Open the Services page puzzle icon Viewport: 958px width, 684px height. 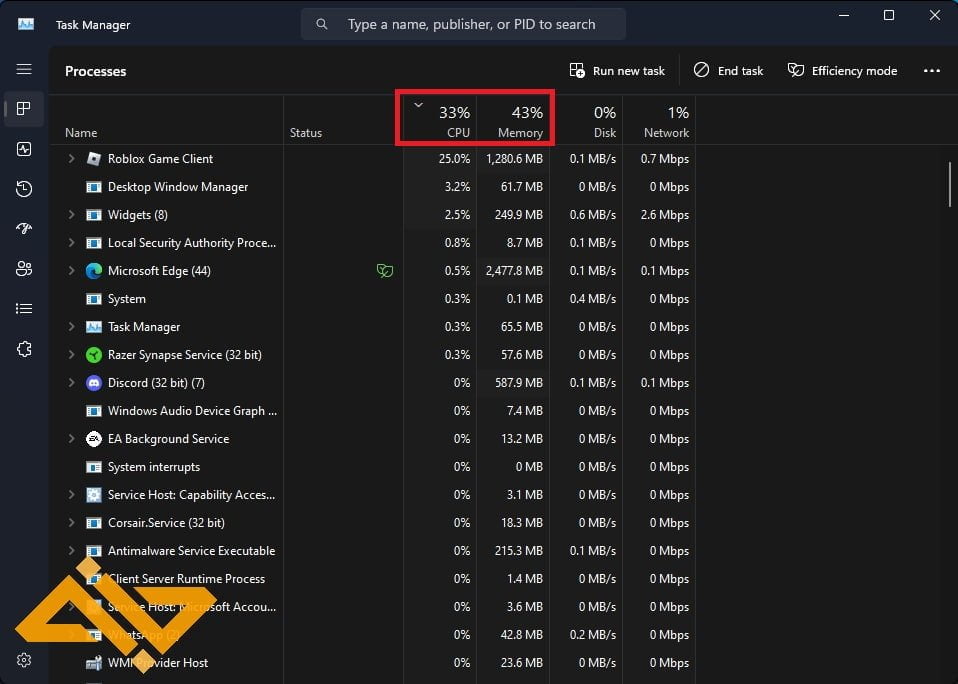[x=24, y=349]
